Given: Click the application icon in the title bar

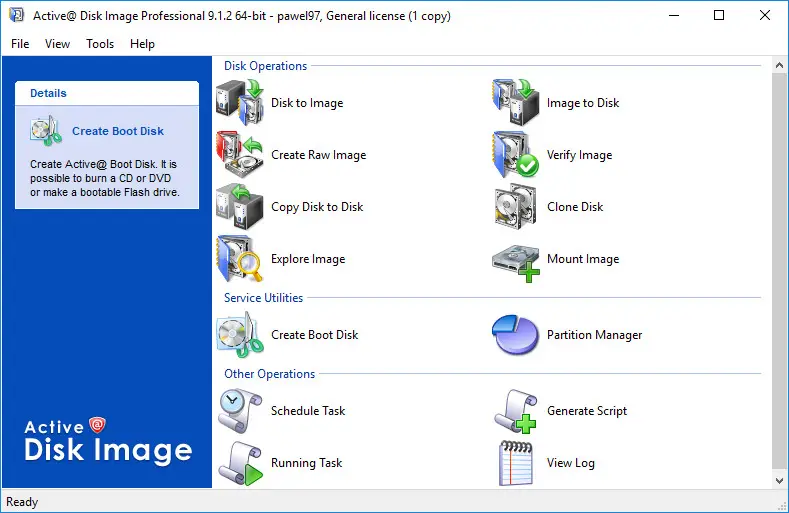Looking at the screenshot, I should [x=16, y=15].
